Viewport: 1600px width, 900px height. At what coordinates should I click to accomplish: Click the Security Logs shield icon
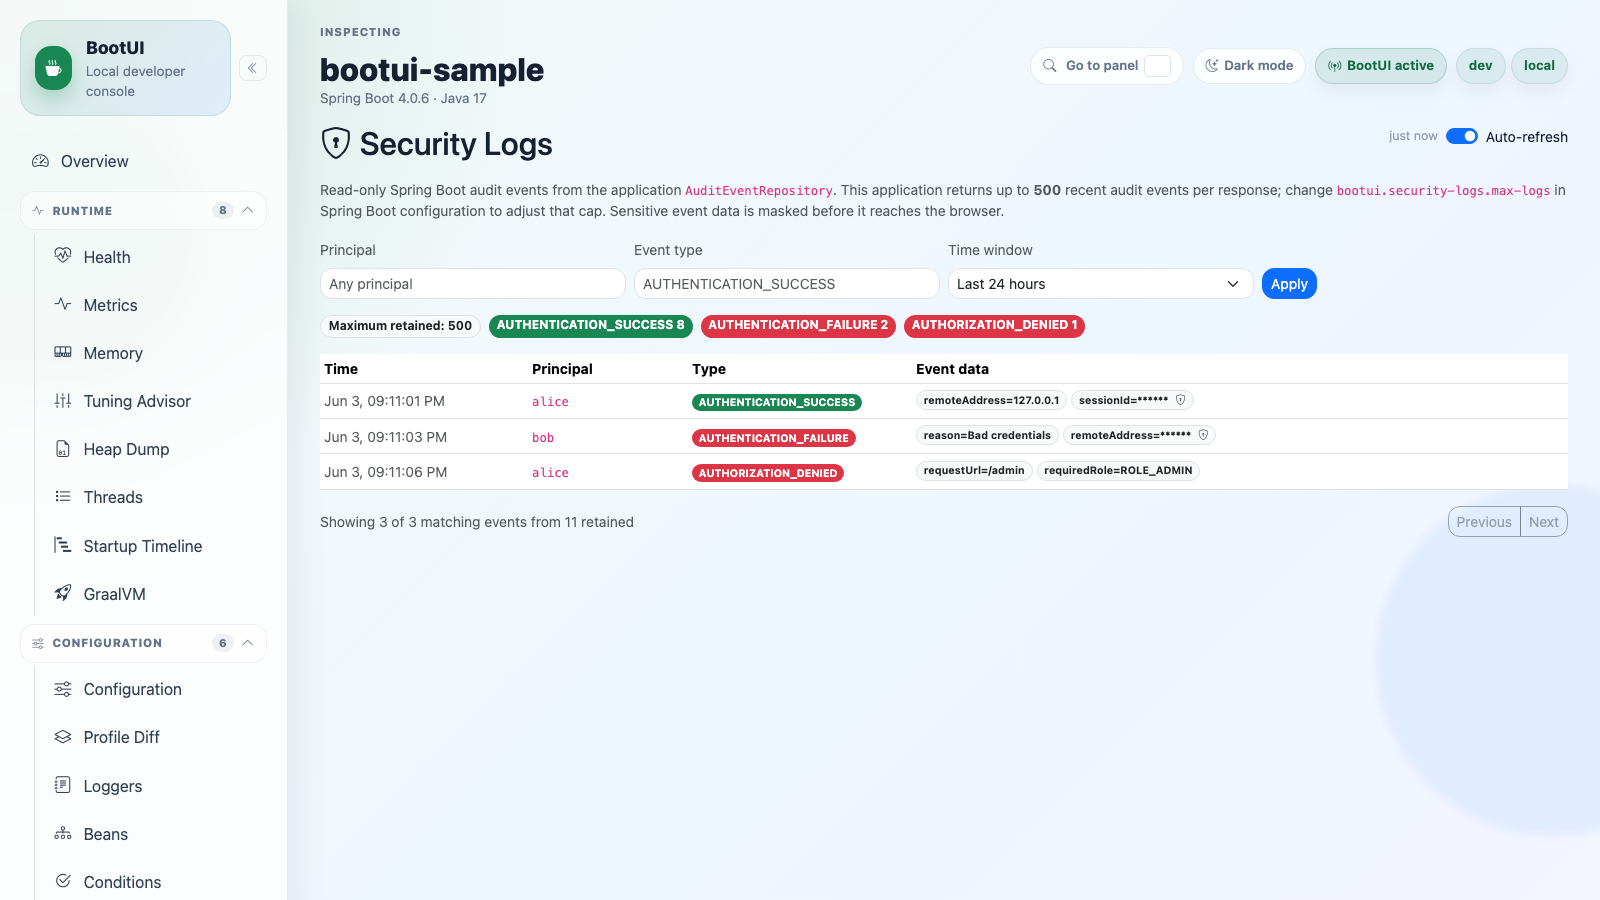[336, 144]
